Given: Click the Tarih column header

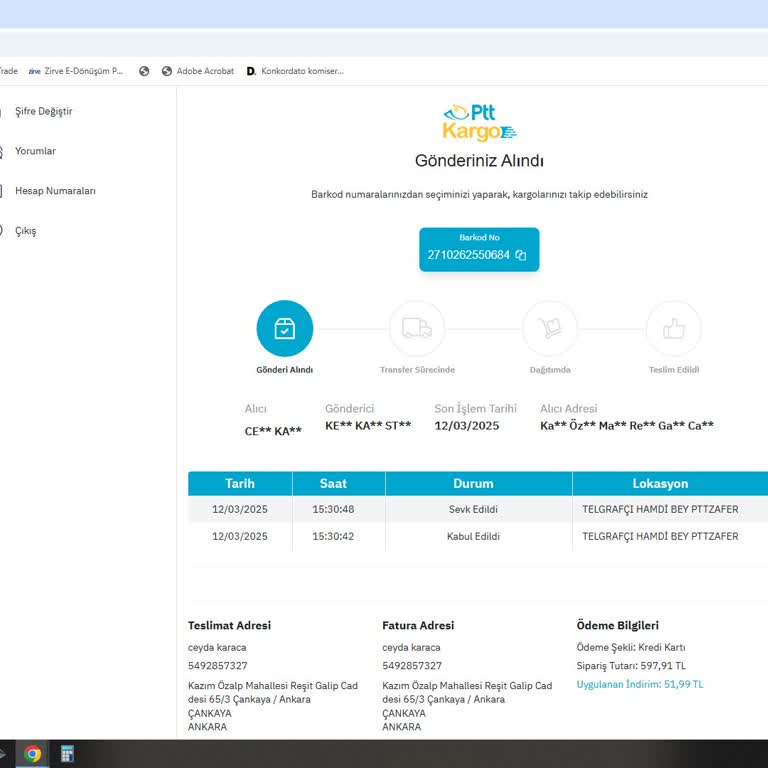Looking at the screenshot, I should [x=240, y=483].
